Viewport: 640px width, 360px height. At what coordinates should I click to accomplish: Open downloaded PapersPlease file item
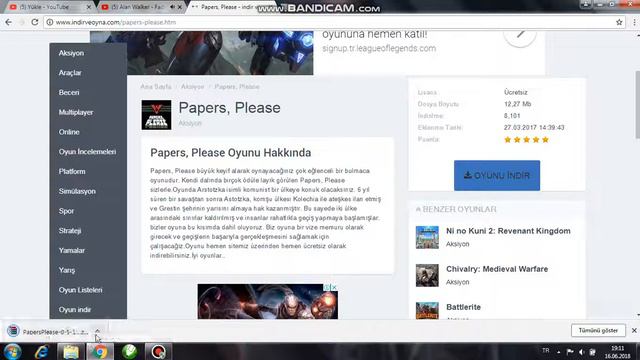[x=48, y=331]
